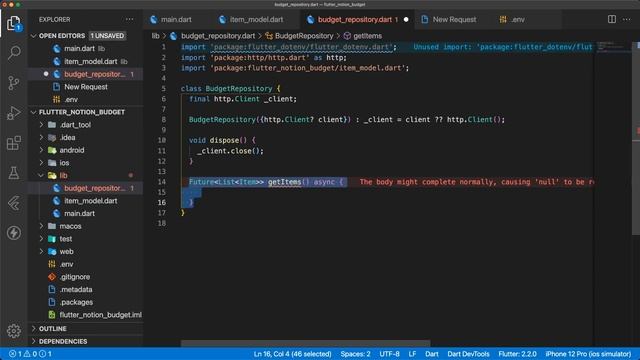This screenshot has height=360, width=640.
Task: Open the Run and Debug view
Action: click(14, 113)
